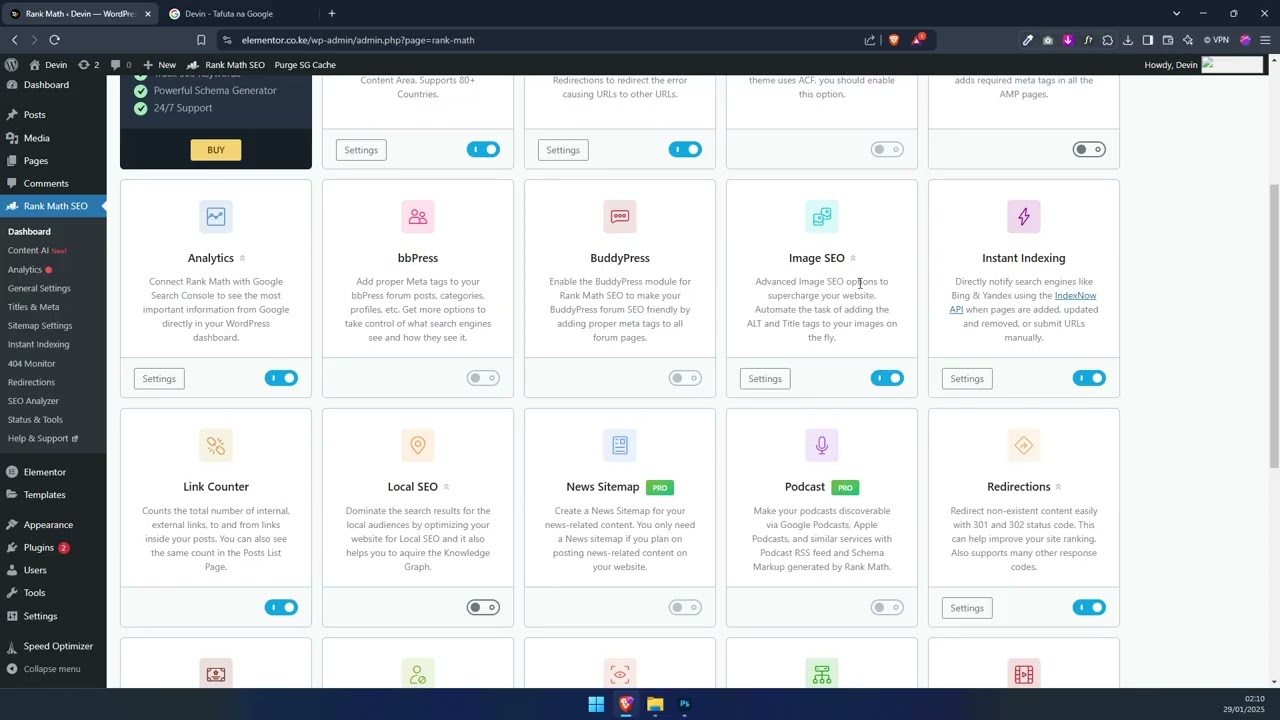Open Sitemap Settings submenu item
The image size is (1280, 720).
point(40,326)
